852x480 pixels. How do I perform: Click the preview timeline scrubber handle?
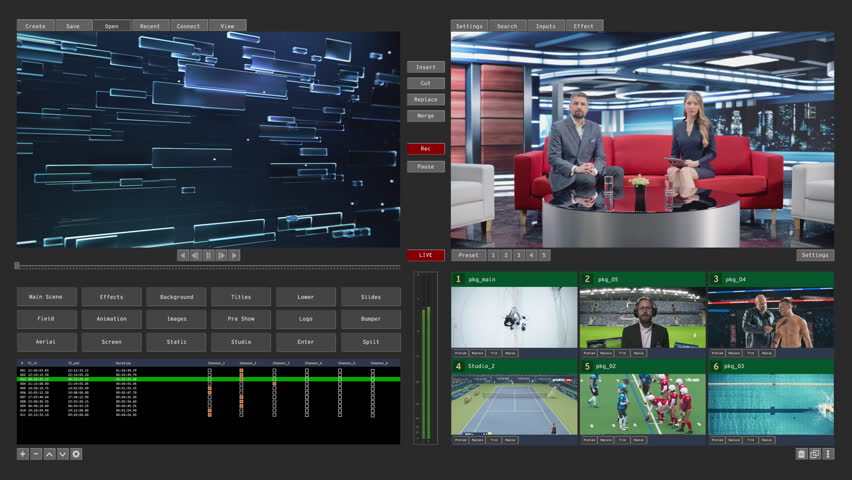[x=17, y=266]
